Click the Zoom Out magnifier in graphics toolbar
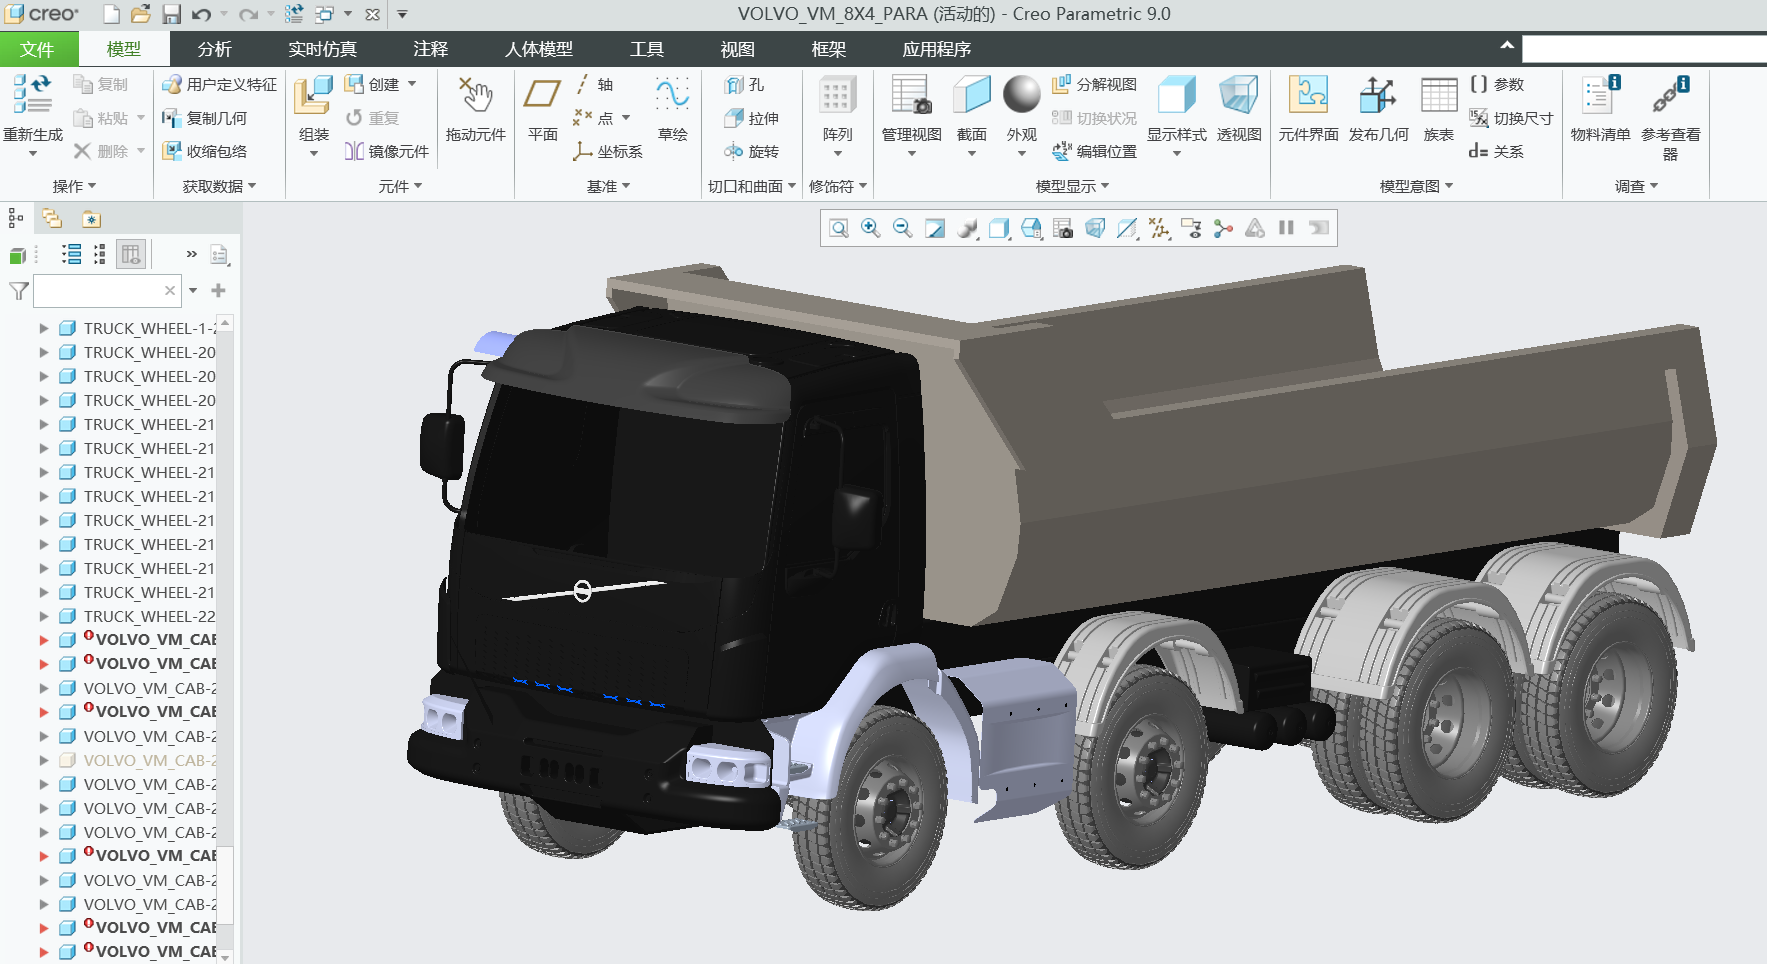 (x=903, y=228)
